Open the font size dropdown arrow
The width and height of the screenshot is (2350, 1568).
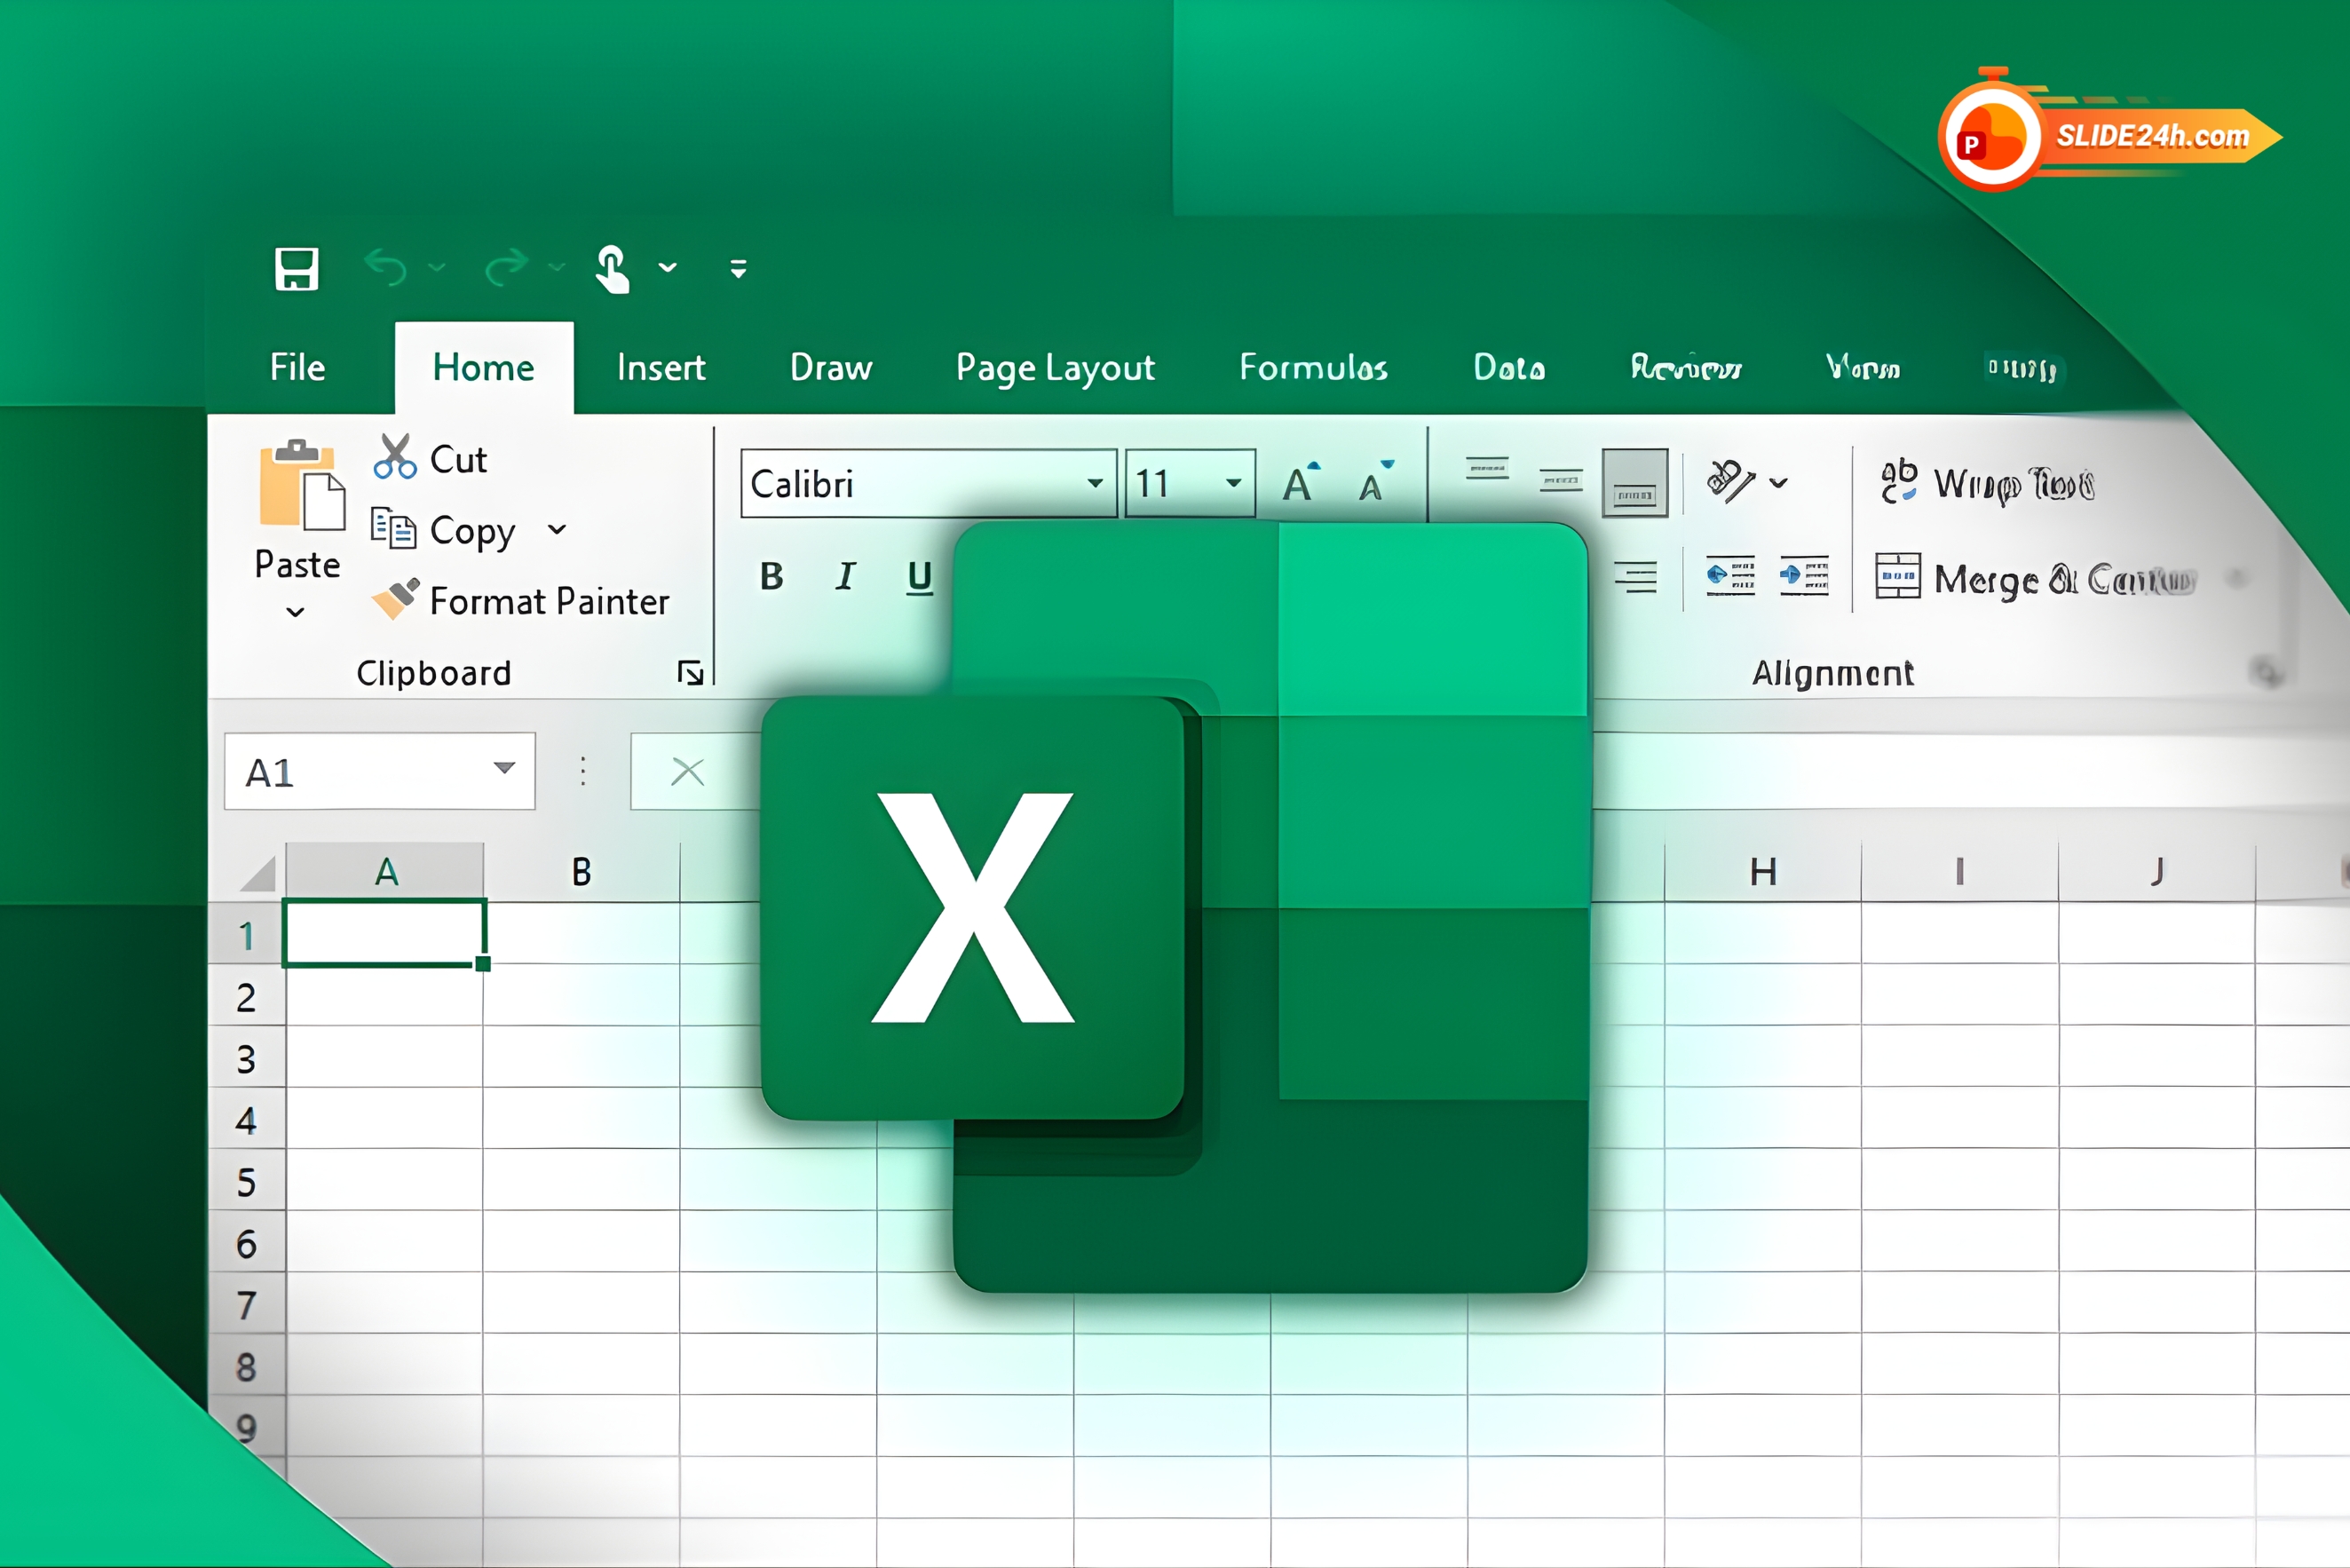click(x=1234, y=484)
